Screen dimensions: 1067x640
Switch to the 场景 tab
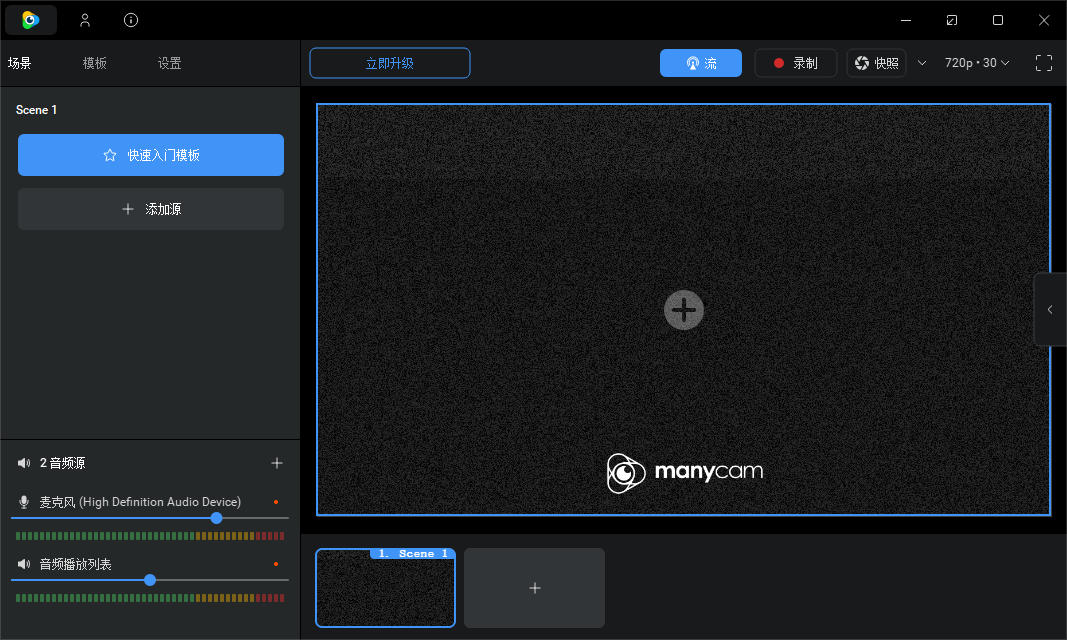[x=20, y=63]
